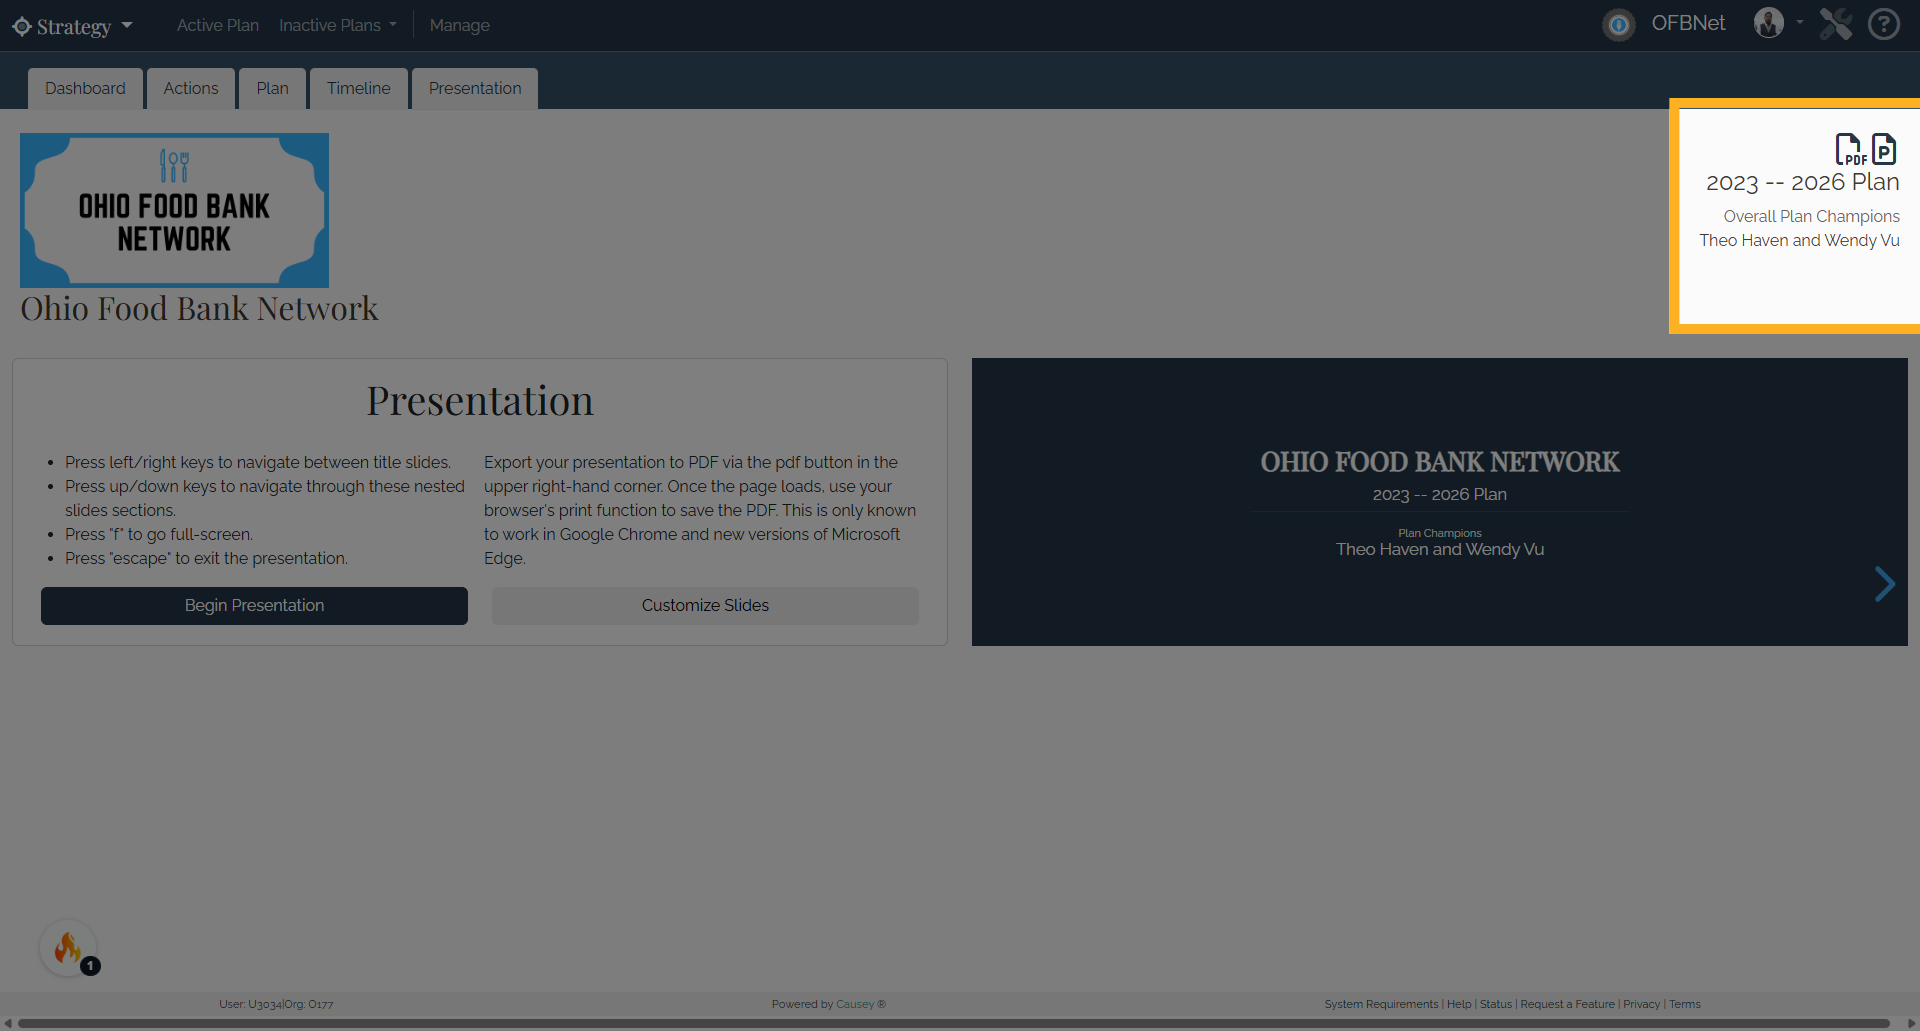The height and width of the screenshot is (1031, 1920).
Task: Open the flame notification icon with badge
Action: (x=69, y=948)
